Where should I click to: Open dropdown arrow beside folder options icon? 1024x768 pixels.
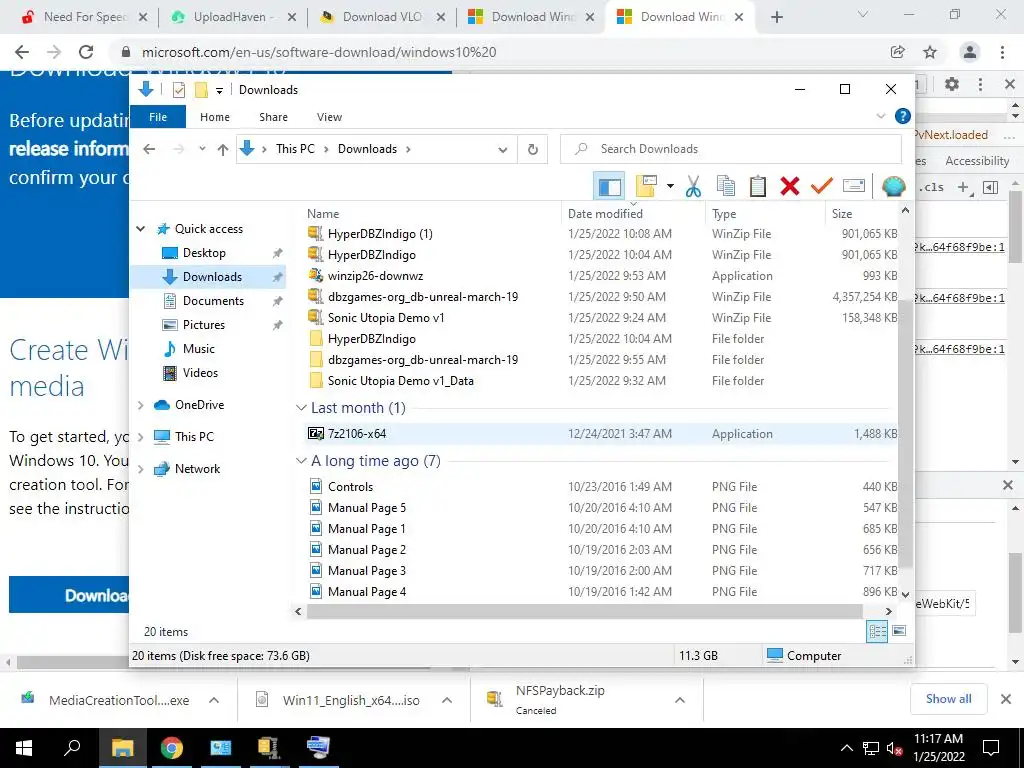670,186
